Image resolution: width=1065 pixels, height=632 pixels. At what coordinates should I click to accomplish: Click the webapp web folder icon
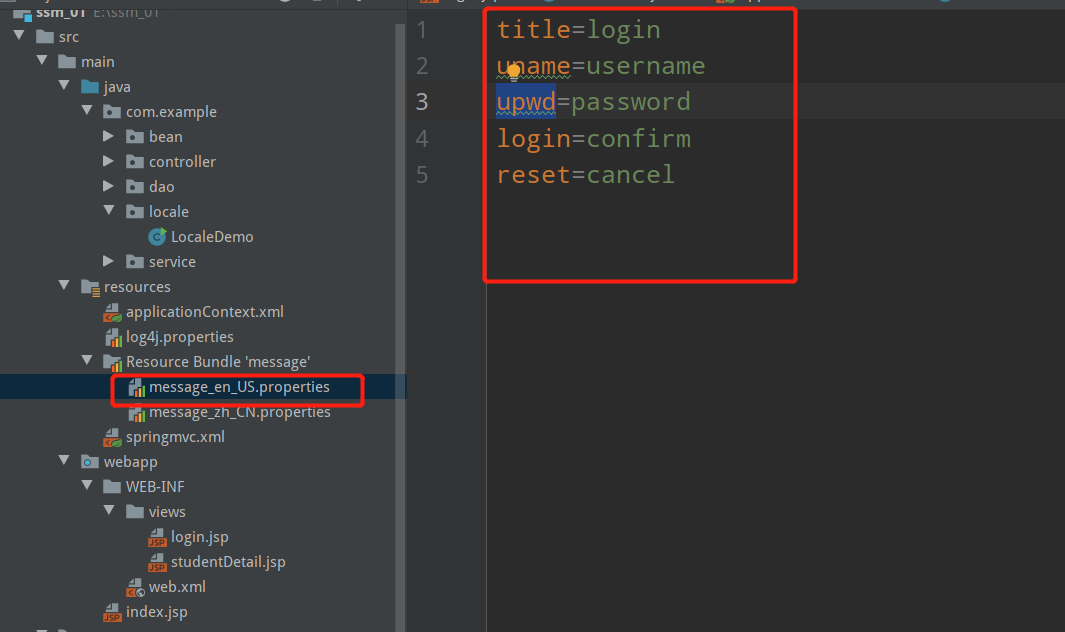pos(90,462)
